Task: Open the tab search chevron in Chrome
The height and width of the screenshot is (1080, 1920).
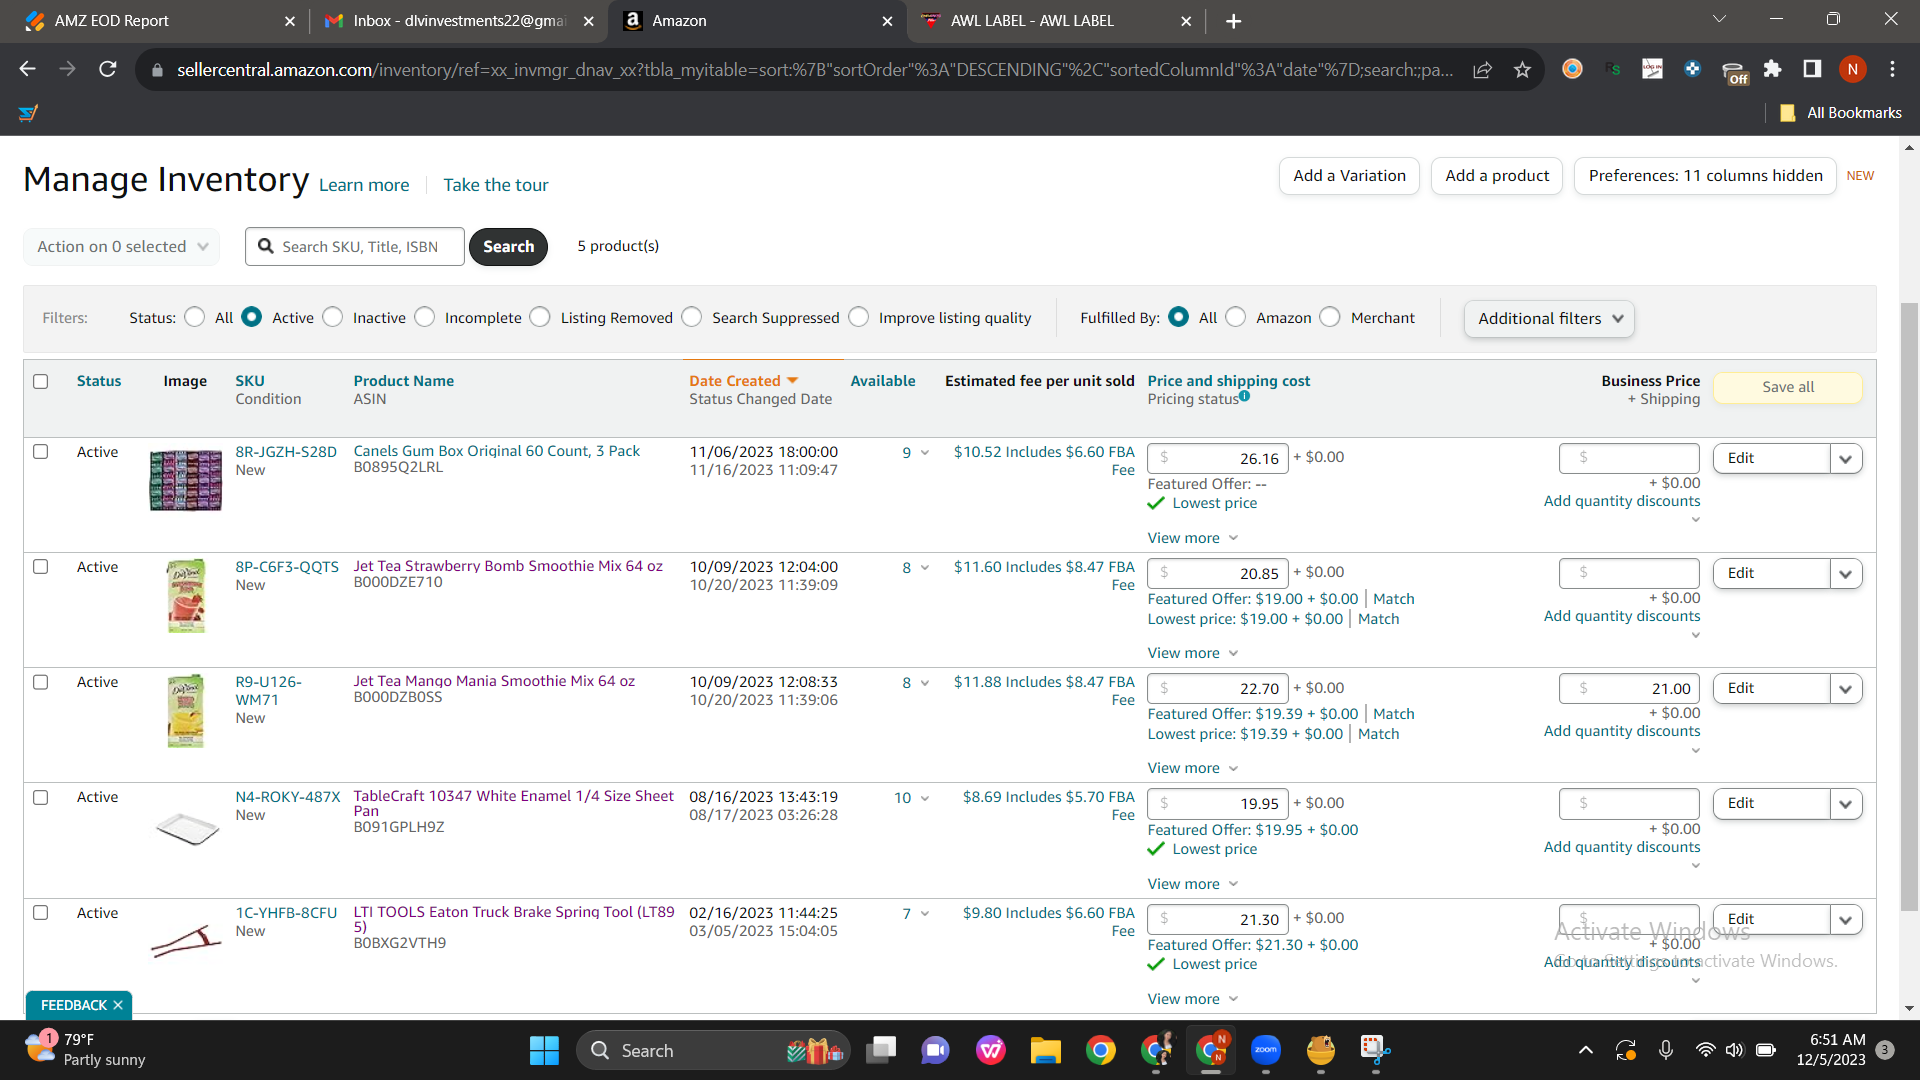Action: 1719,20
